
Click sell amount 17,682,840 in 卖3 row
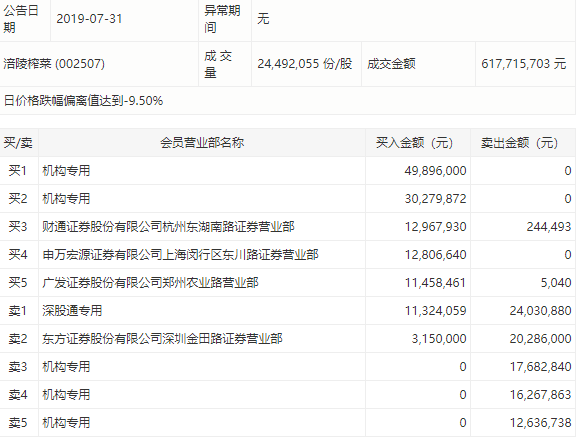tap(540, 367)
